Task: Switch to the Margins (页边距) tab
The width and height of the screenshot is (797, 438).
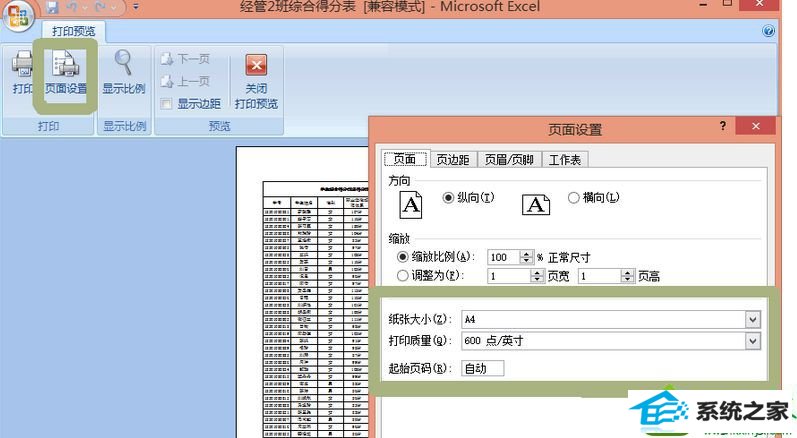Action: click(452, 160)
